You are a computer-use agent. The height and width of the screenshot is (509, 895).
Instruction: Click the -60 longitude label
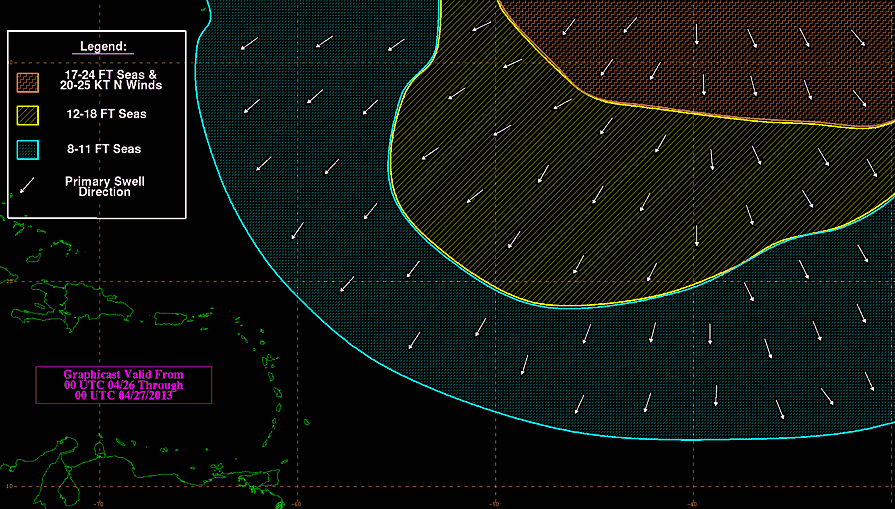coord(296,504)
